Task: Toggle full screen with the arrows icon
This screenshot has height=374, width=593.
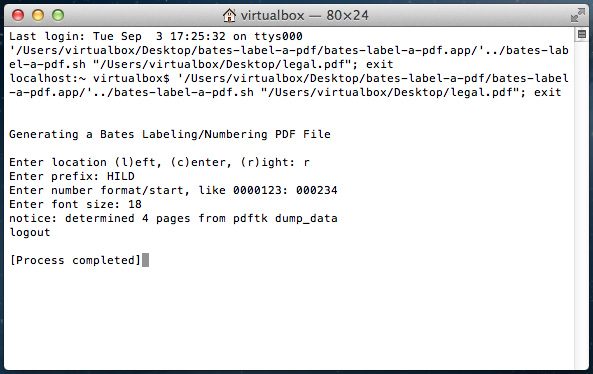Action: 578,15
